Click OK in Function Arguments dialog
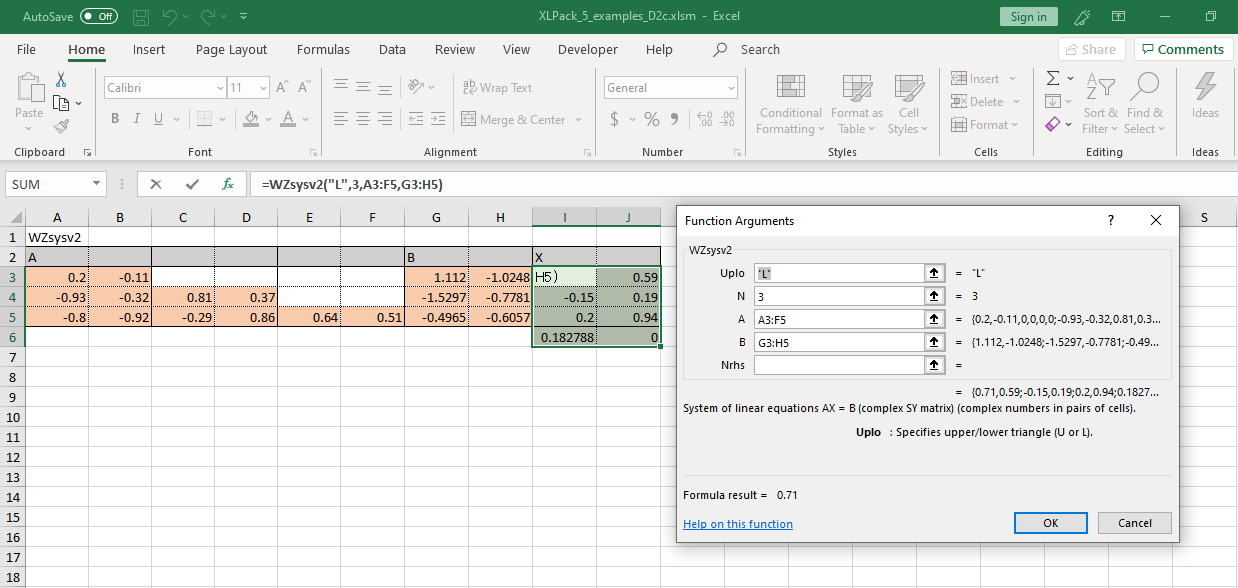 tap(1050, 522)
